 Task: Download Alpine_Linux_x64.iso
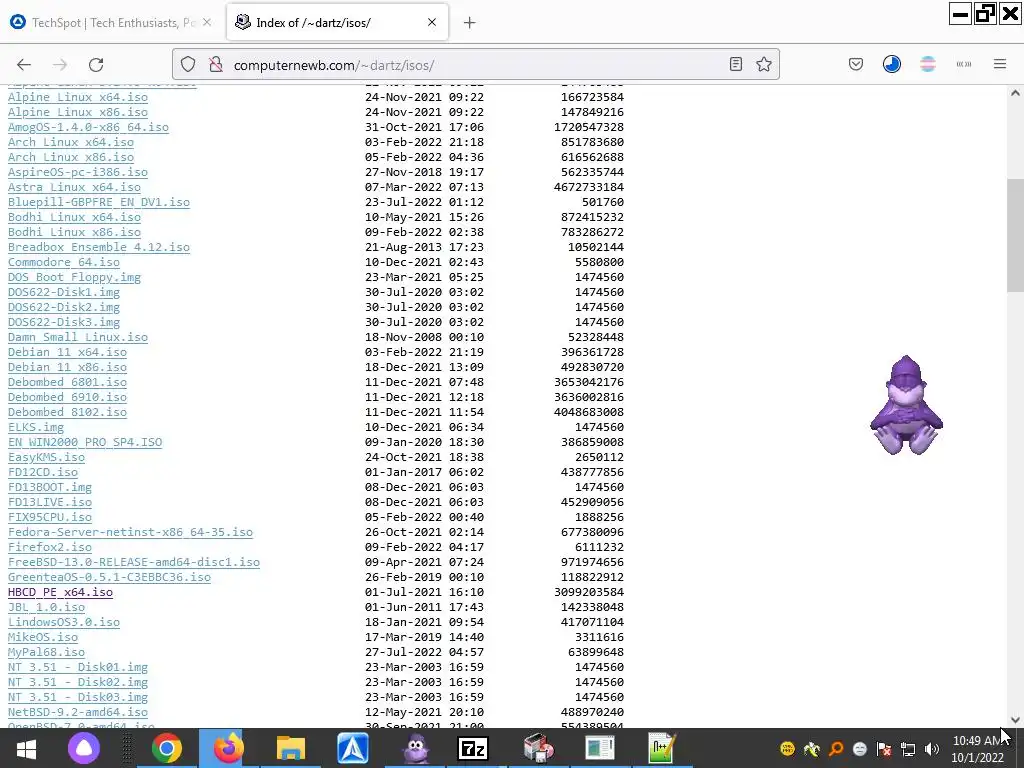point(78,97)
